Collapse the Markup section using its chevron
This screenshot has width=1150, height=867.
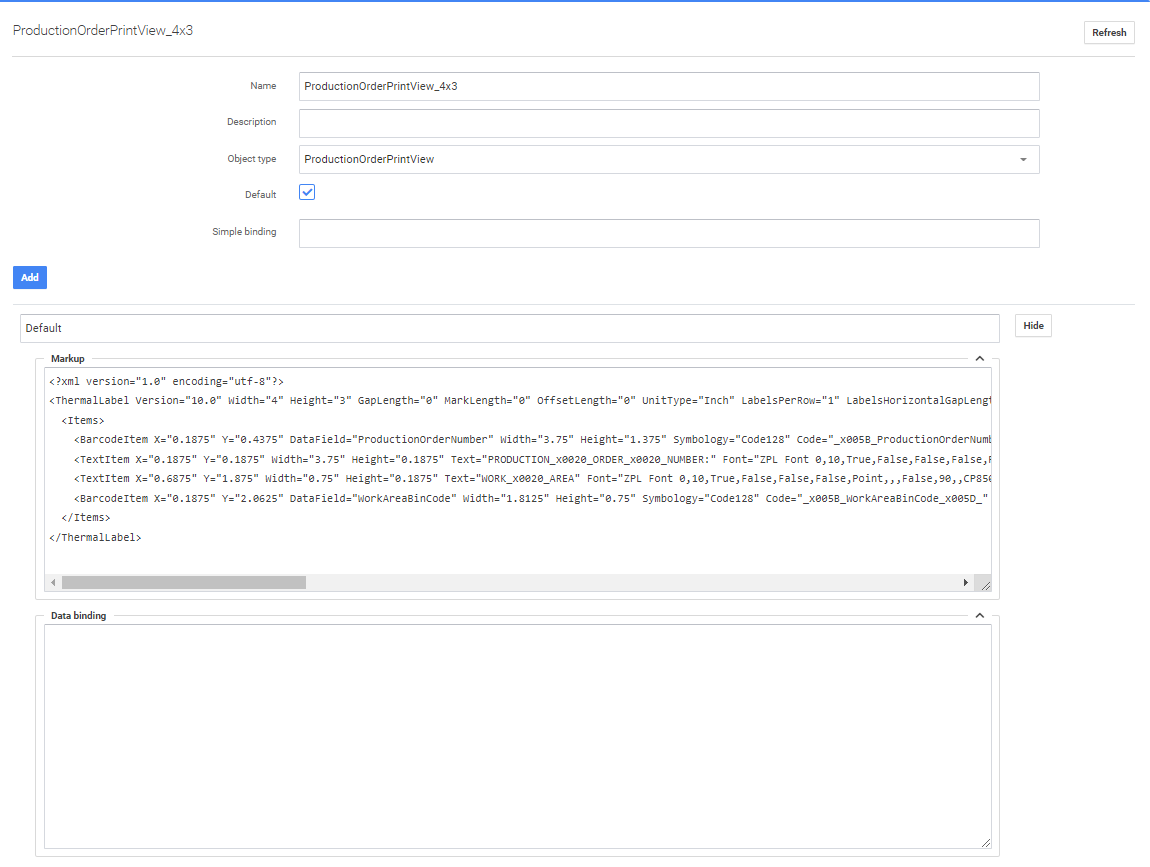[x=980, y=358]
